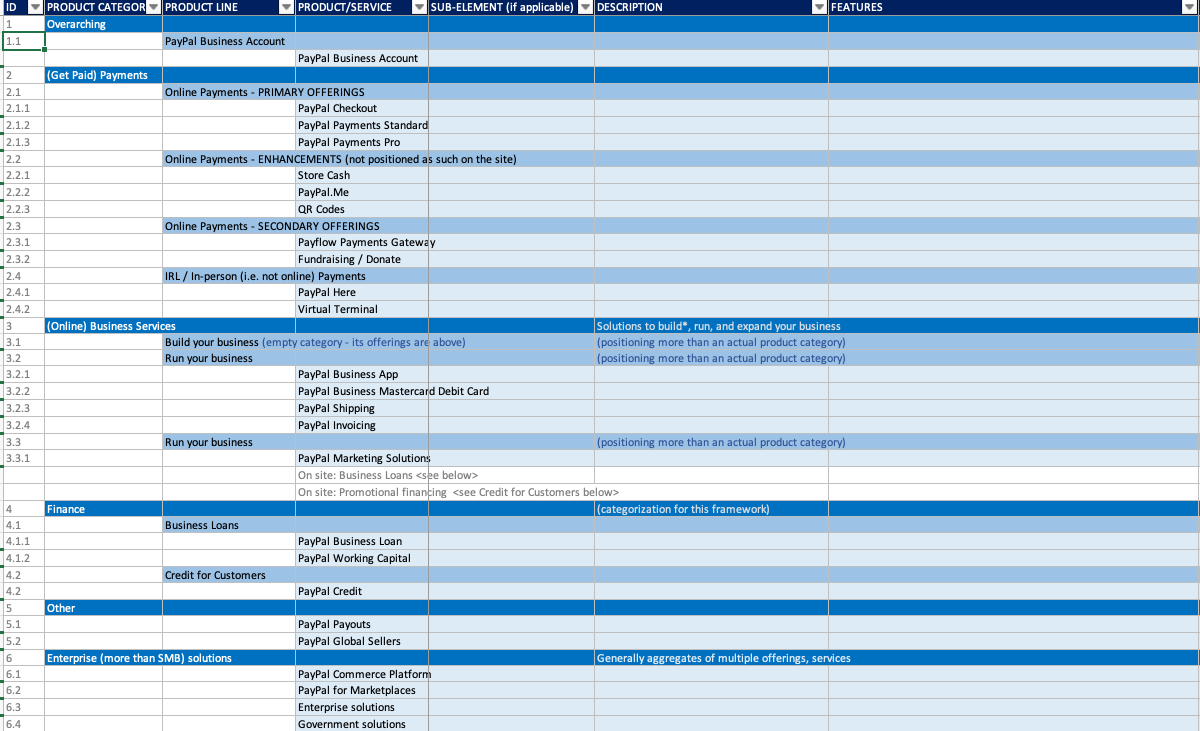
Task: Open the PRODUCT CATEGORY filter dropdown
Action: 153,7
